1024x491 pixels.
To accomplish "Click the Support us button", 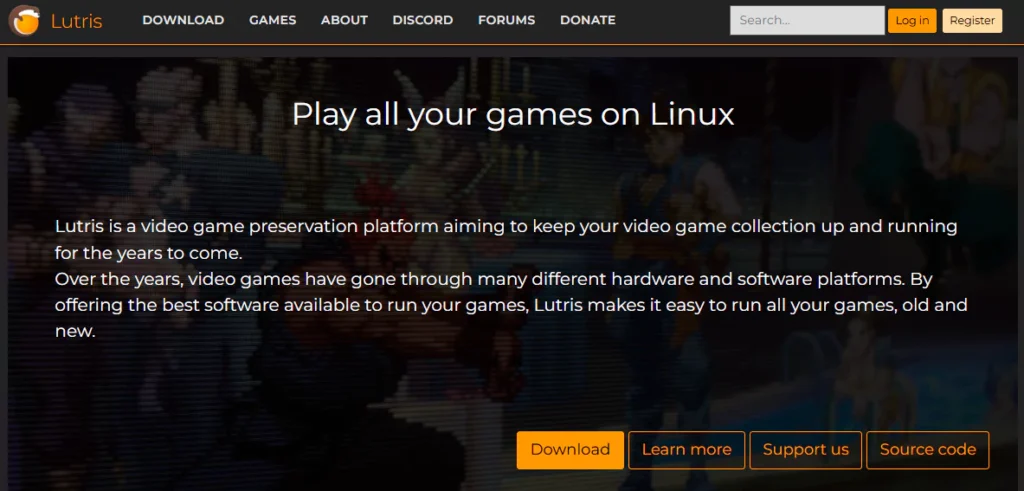I will point(805,450).
